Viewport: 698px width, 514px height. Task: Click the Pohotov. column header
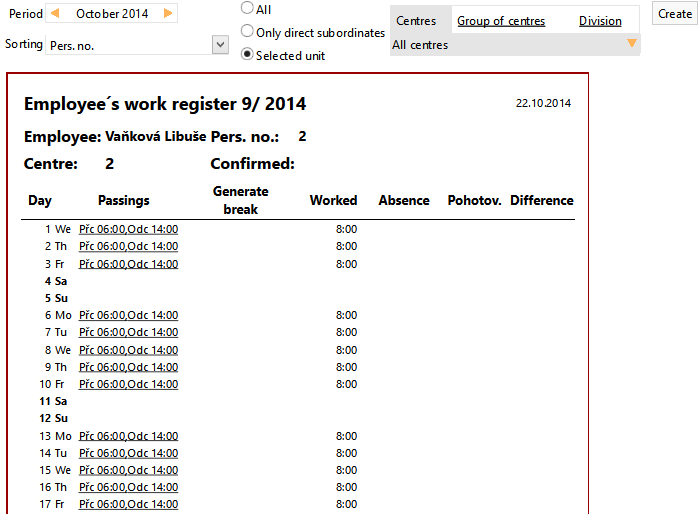[x=475, y=200]
